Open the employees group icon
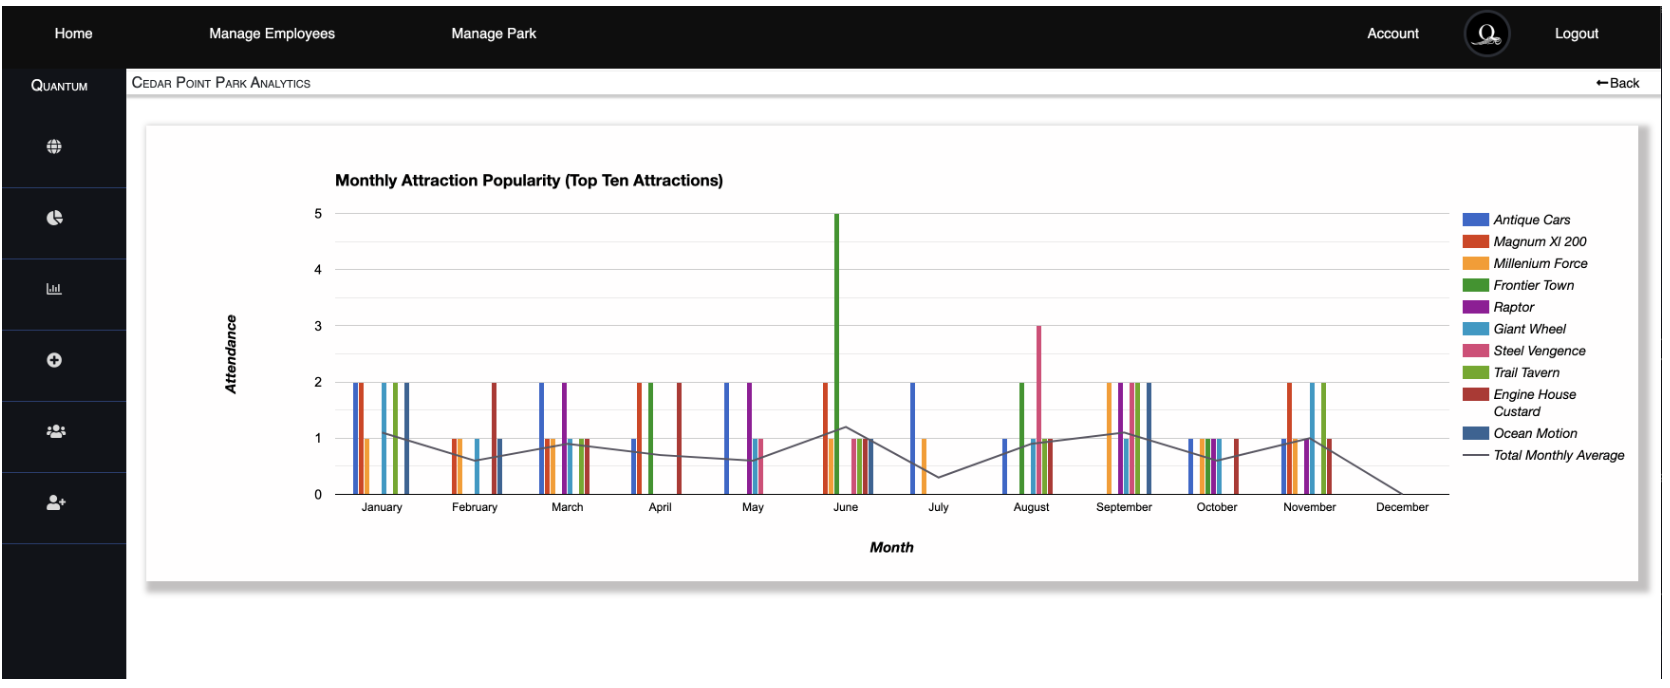Screen dimensions: 1670x688 (56, 431)
